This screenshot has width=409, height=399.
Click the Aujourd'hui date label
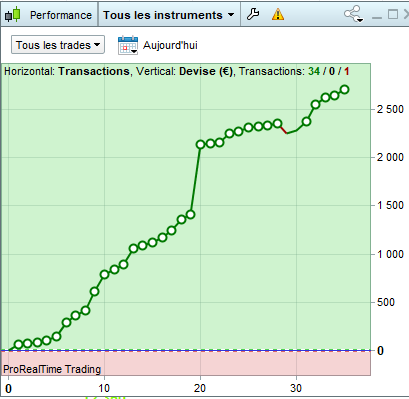click(x=170, y=45)
